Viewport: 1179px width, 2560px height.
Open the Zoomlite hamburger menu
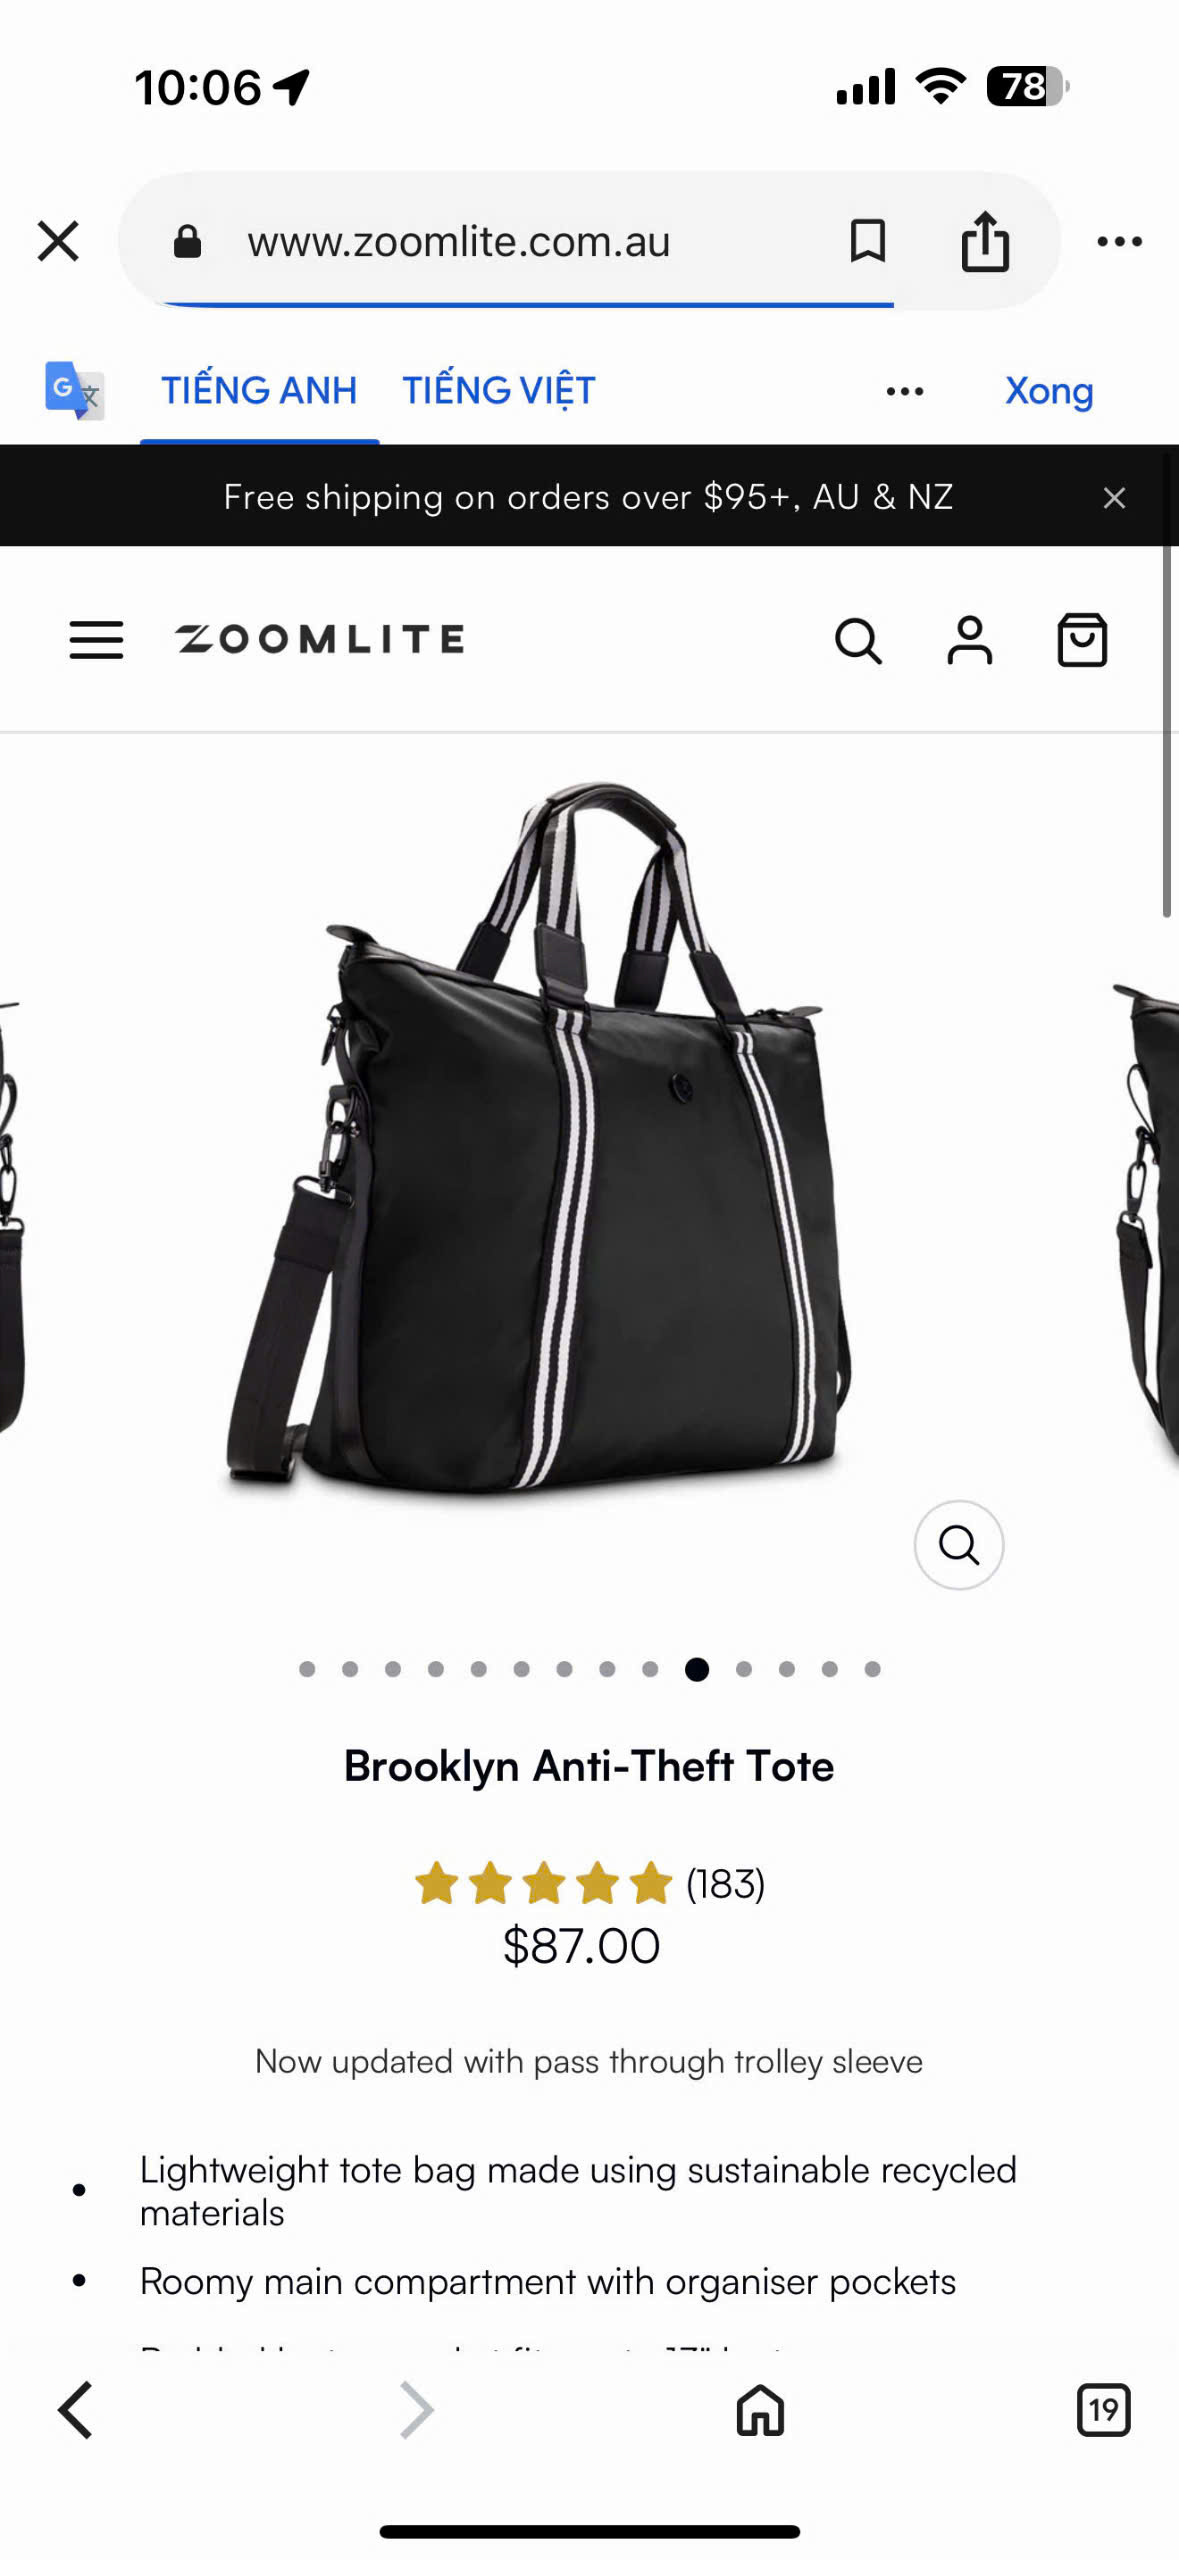96,639
